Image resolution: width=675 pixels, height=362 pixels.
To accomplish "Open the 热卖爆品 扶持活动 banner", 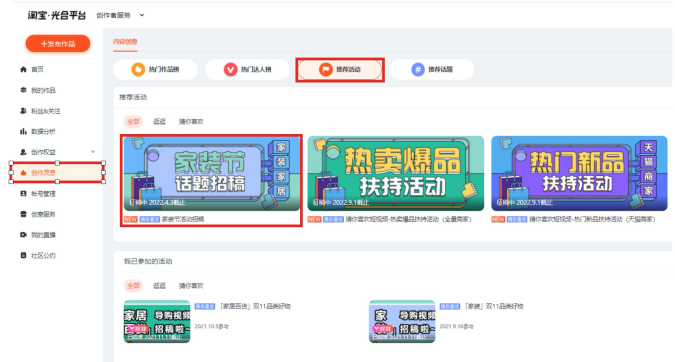I will [396, 173].
